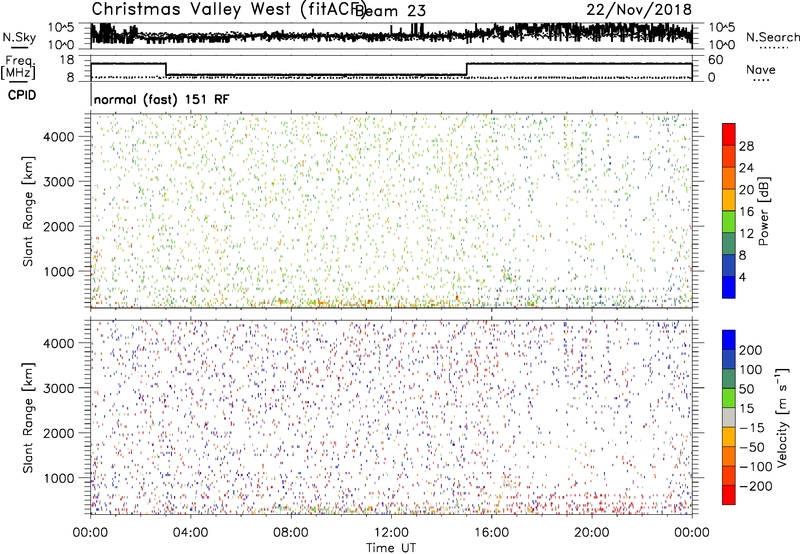Click the 00:00 label at the time axis end
The height and width of the screenshot is (554, 800).
691,533
